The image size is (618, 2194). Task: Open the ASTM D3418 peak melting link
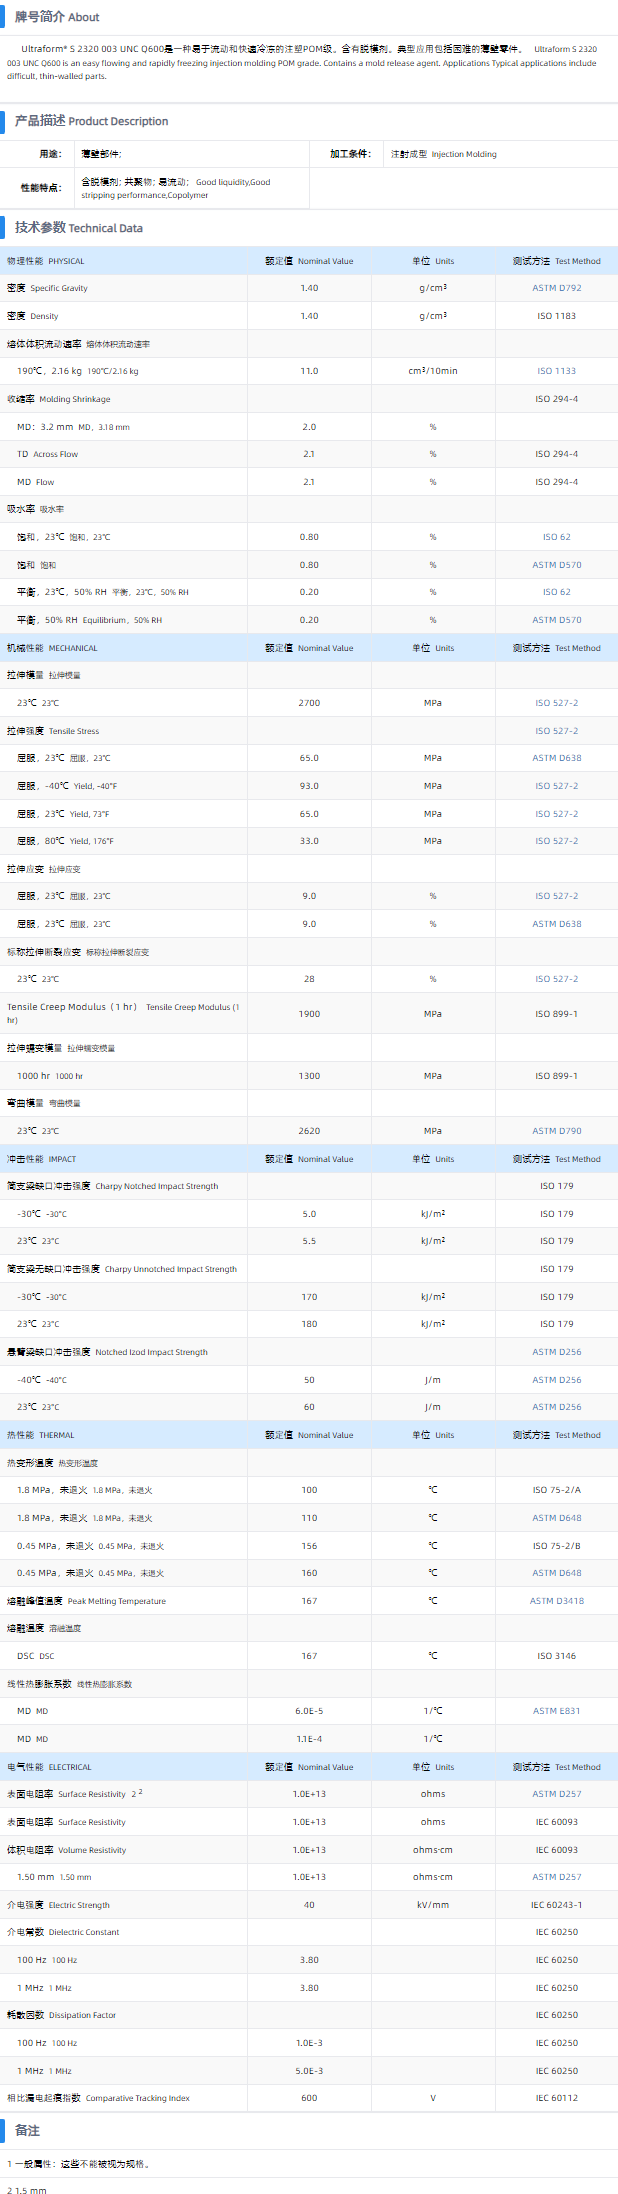click(x=556, y=1601)
